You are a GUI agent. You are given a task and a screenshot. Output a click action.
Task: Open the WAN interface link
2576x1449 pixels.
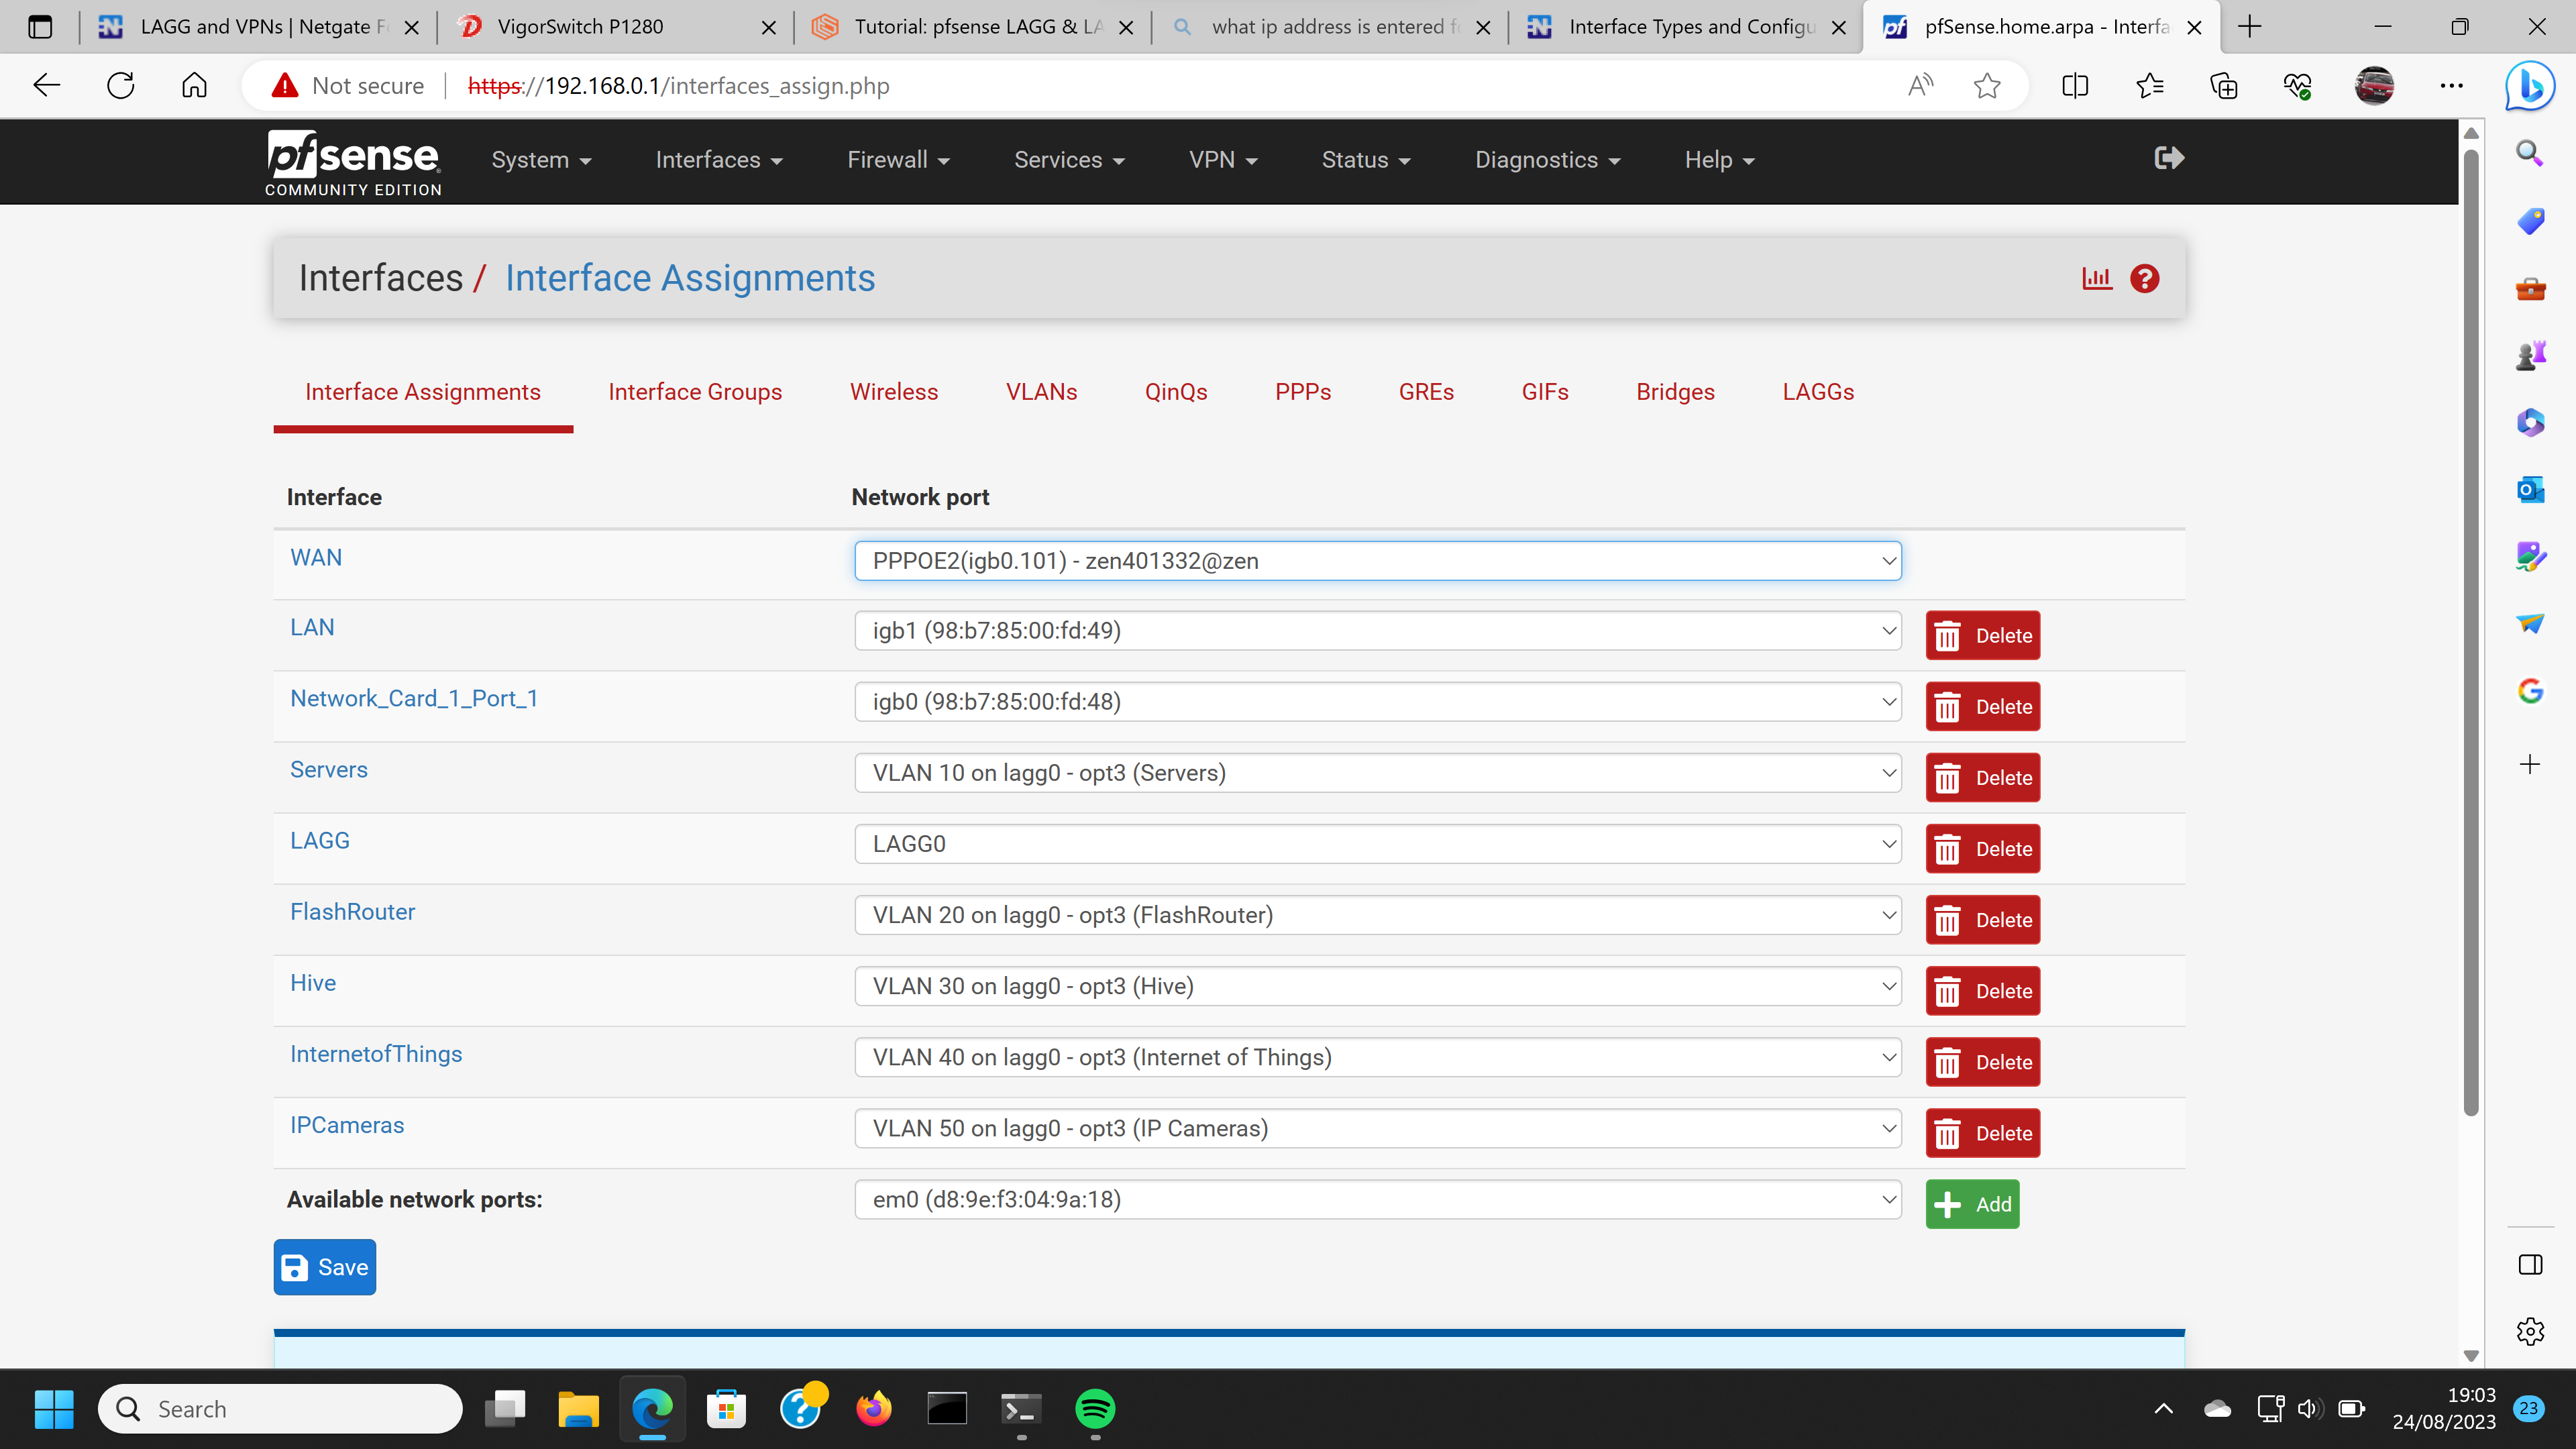coord(316,558)
